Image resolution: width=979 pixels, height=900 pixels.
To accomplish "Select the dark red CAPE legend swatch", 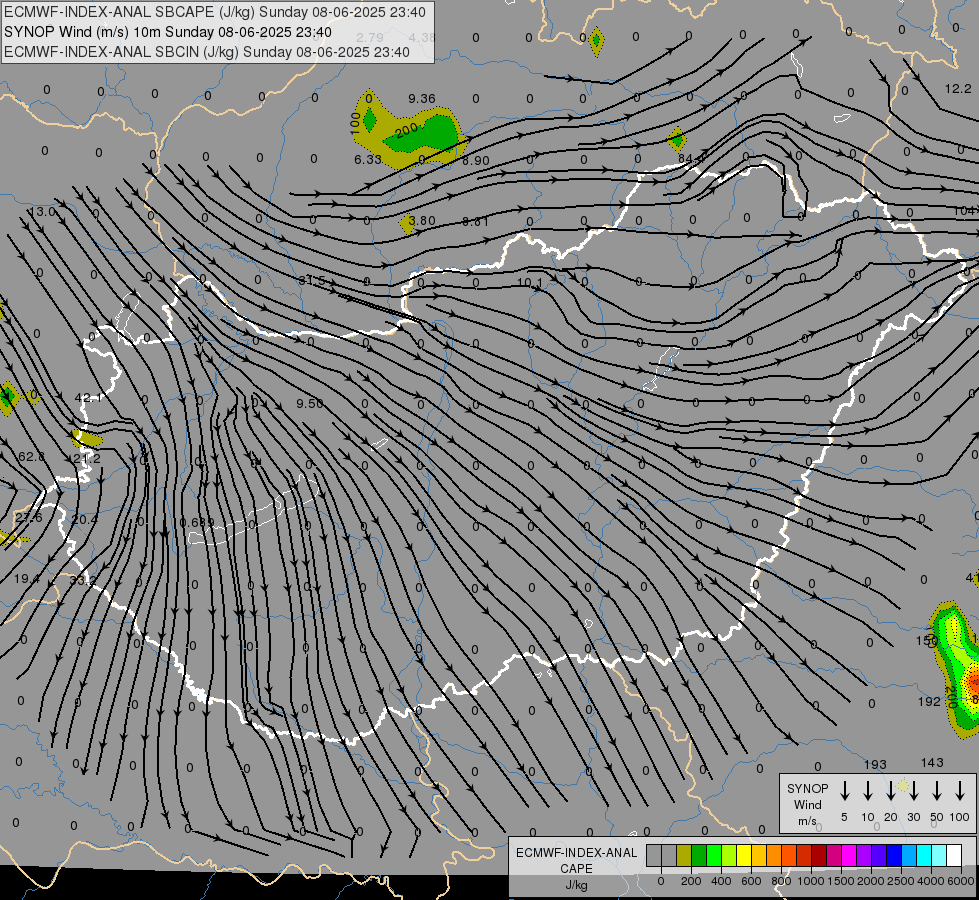I will point(819,855).
